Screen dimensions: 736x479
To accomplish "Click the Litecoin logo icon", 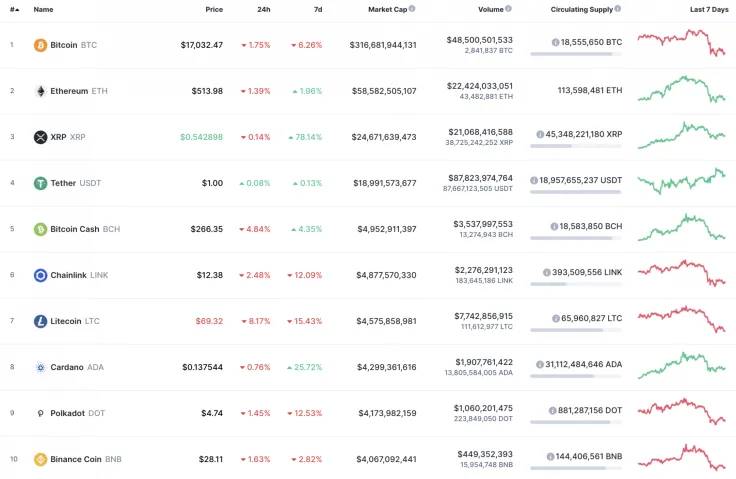I will coord(40,321).
